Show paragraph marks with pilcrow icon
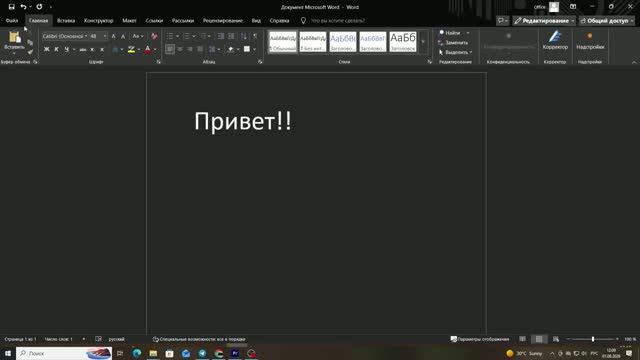The width and height of the screenshot is (640, 360). click(x=255, y=36)
